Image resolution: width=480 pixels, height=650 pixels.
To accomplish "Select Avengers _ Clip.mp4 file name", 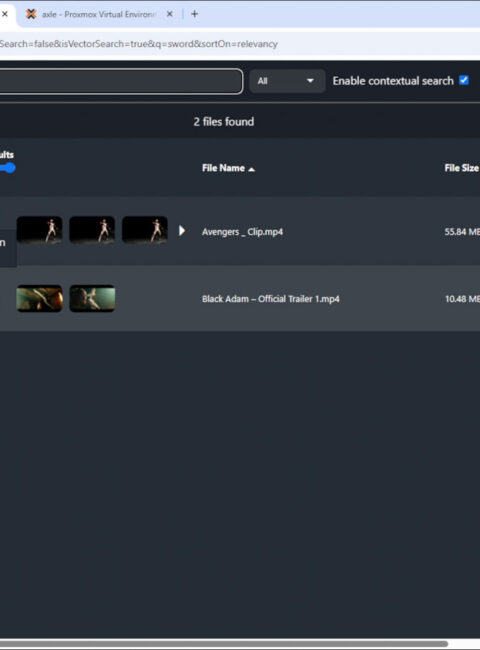I will point(242,232).
